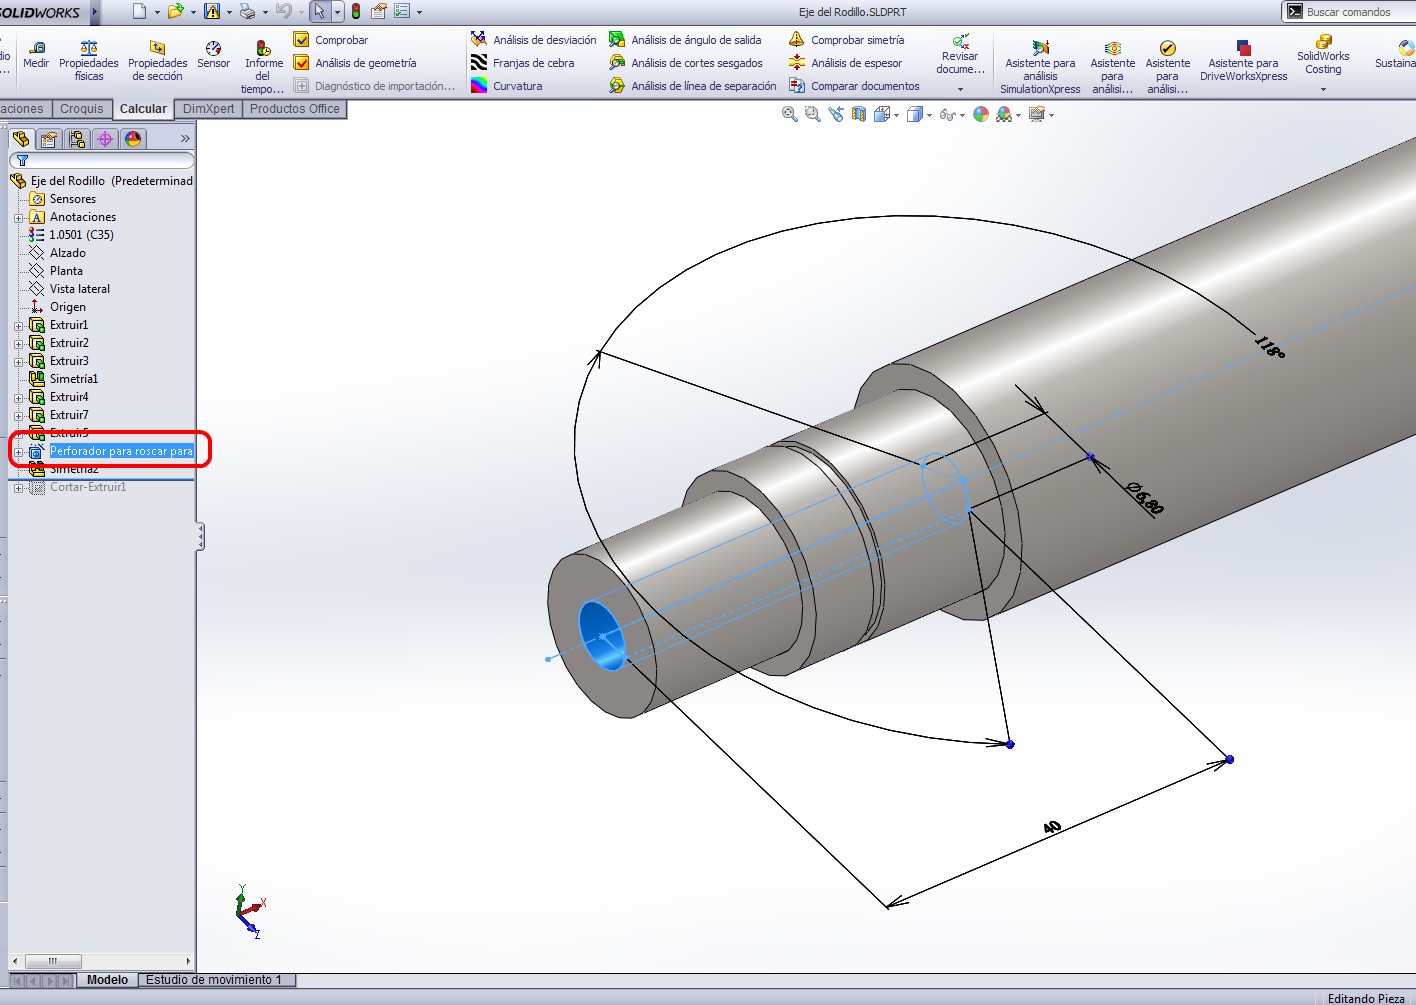Select the cursor Select tool
The image size is (1416, 1005).
coord(319,11)
